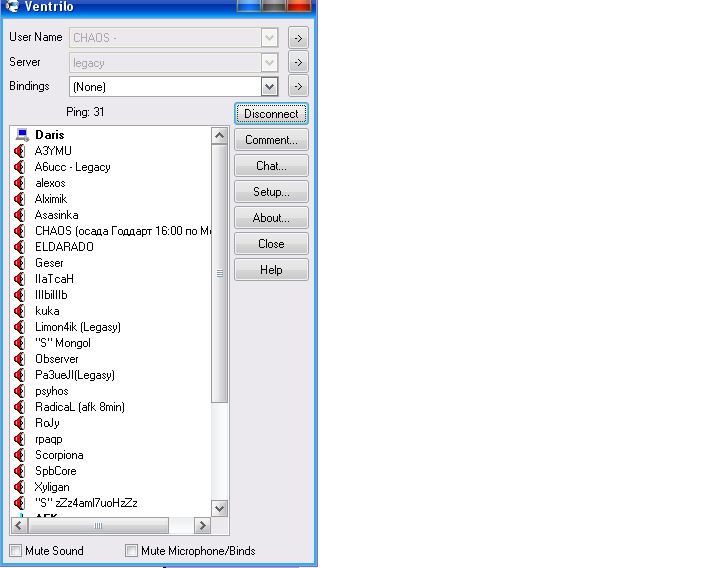This screenshot has height=568, width=720.
Task: Open the Server dropdown
Action: tap(270, 62)
